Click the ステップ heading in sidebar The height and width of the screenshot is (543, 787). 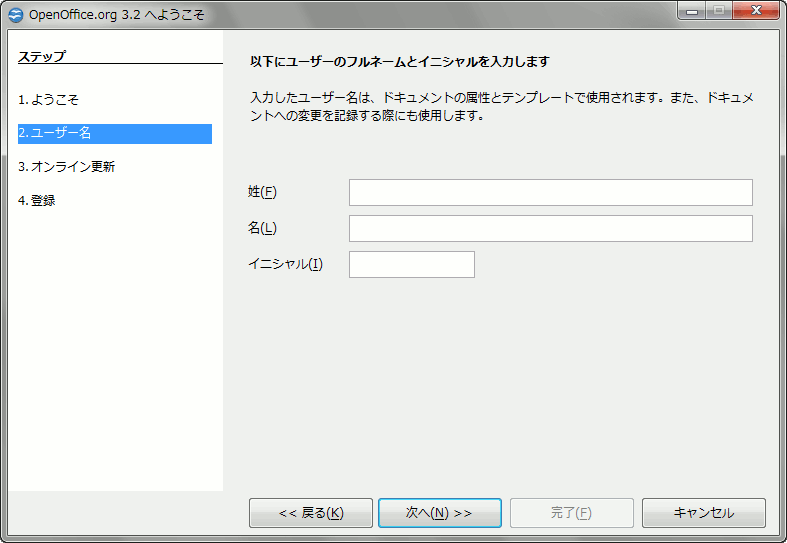tap(41, 56)
